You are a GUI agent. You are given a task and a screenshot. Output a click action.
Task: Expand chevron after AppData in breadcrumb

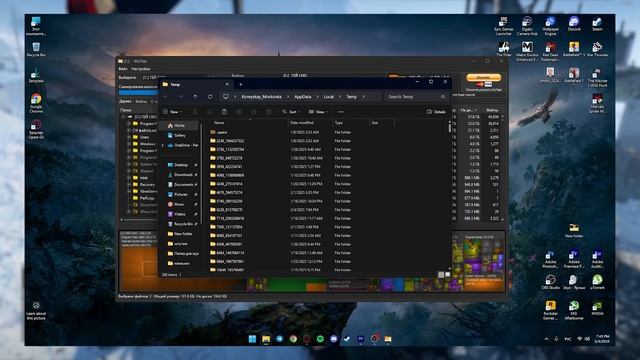pyautogui.click(x=318, y=97)
